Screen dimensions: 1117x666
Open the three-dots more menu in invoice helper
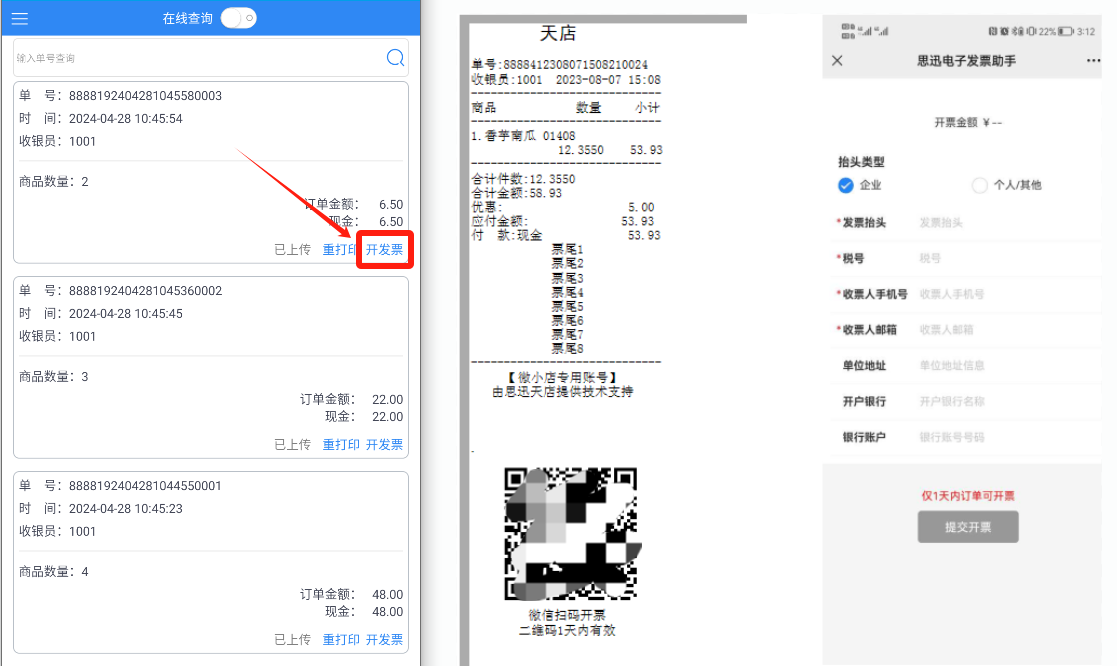1093,61
